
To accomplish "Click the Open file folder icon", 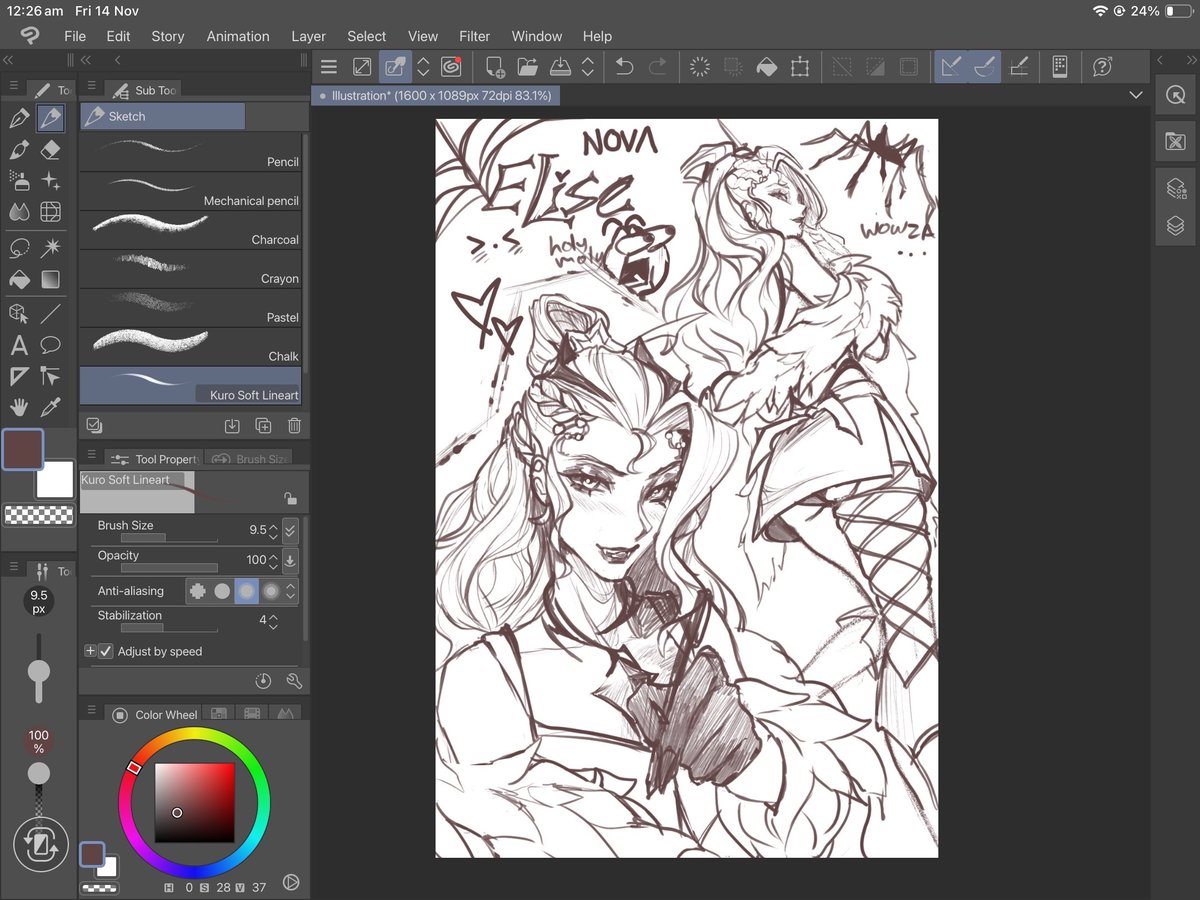I will (x=527, y=67).
